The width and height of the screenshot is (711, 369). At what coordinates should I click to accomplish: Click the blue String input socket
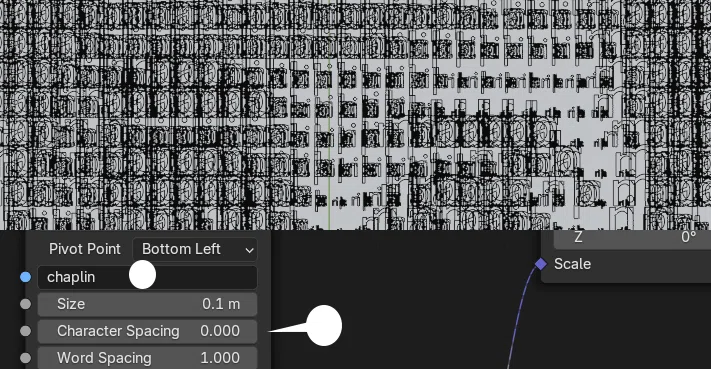point(26,277)
